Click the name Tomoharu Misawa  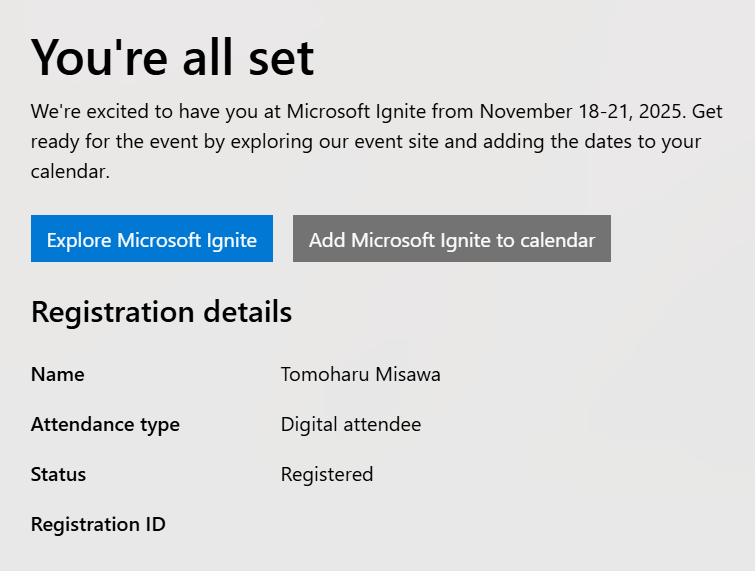(361, 375)
